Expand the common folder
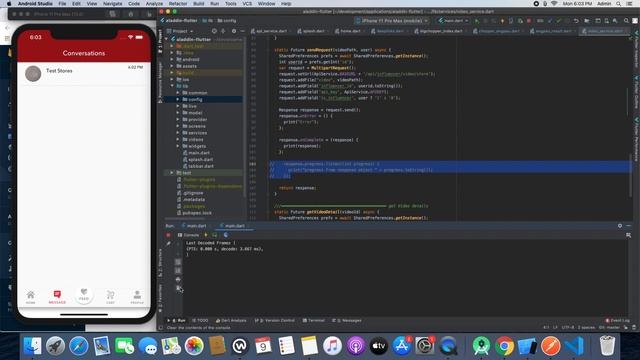640x360 pixels. pos(178,93)
